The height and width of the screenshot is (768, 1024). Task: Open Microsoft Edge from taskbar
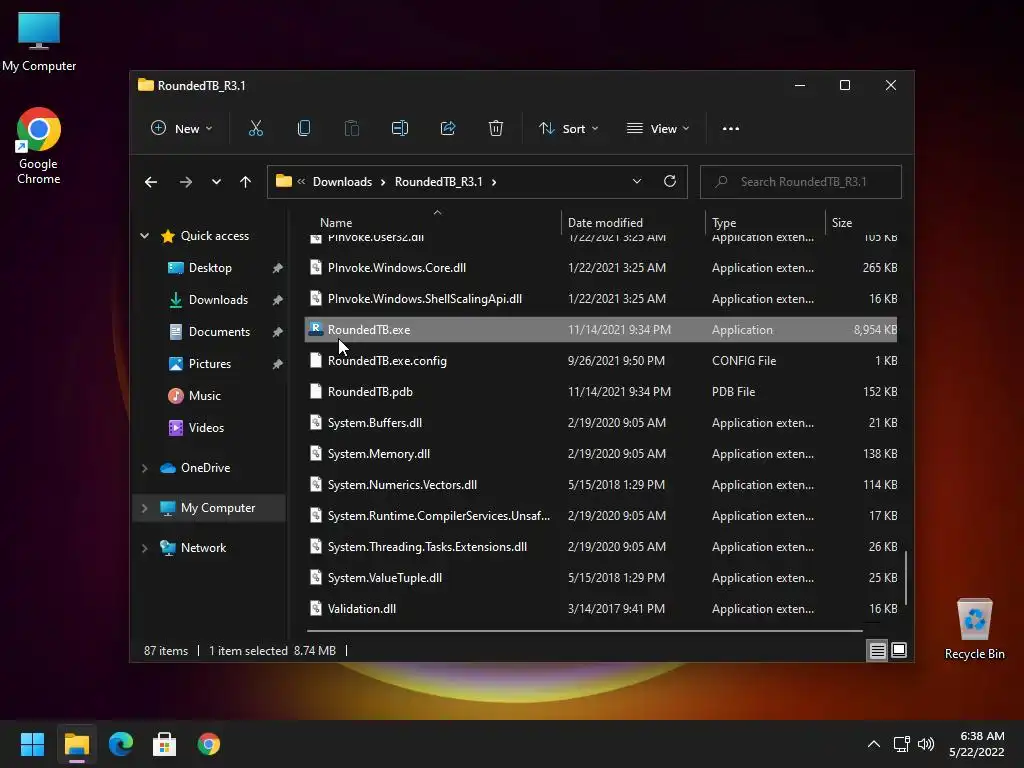[121, 744]
